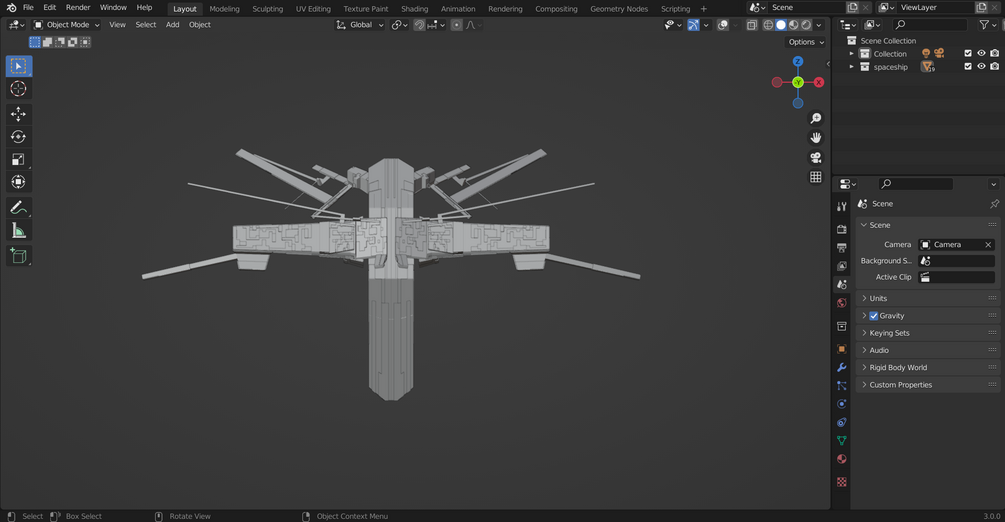Open the Output properties tab

click(842, 248)
